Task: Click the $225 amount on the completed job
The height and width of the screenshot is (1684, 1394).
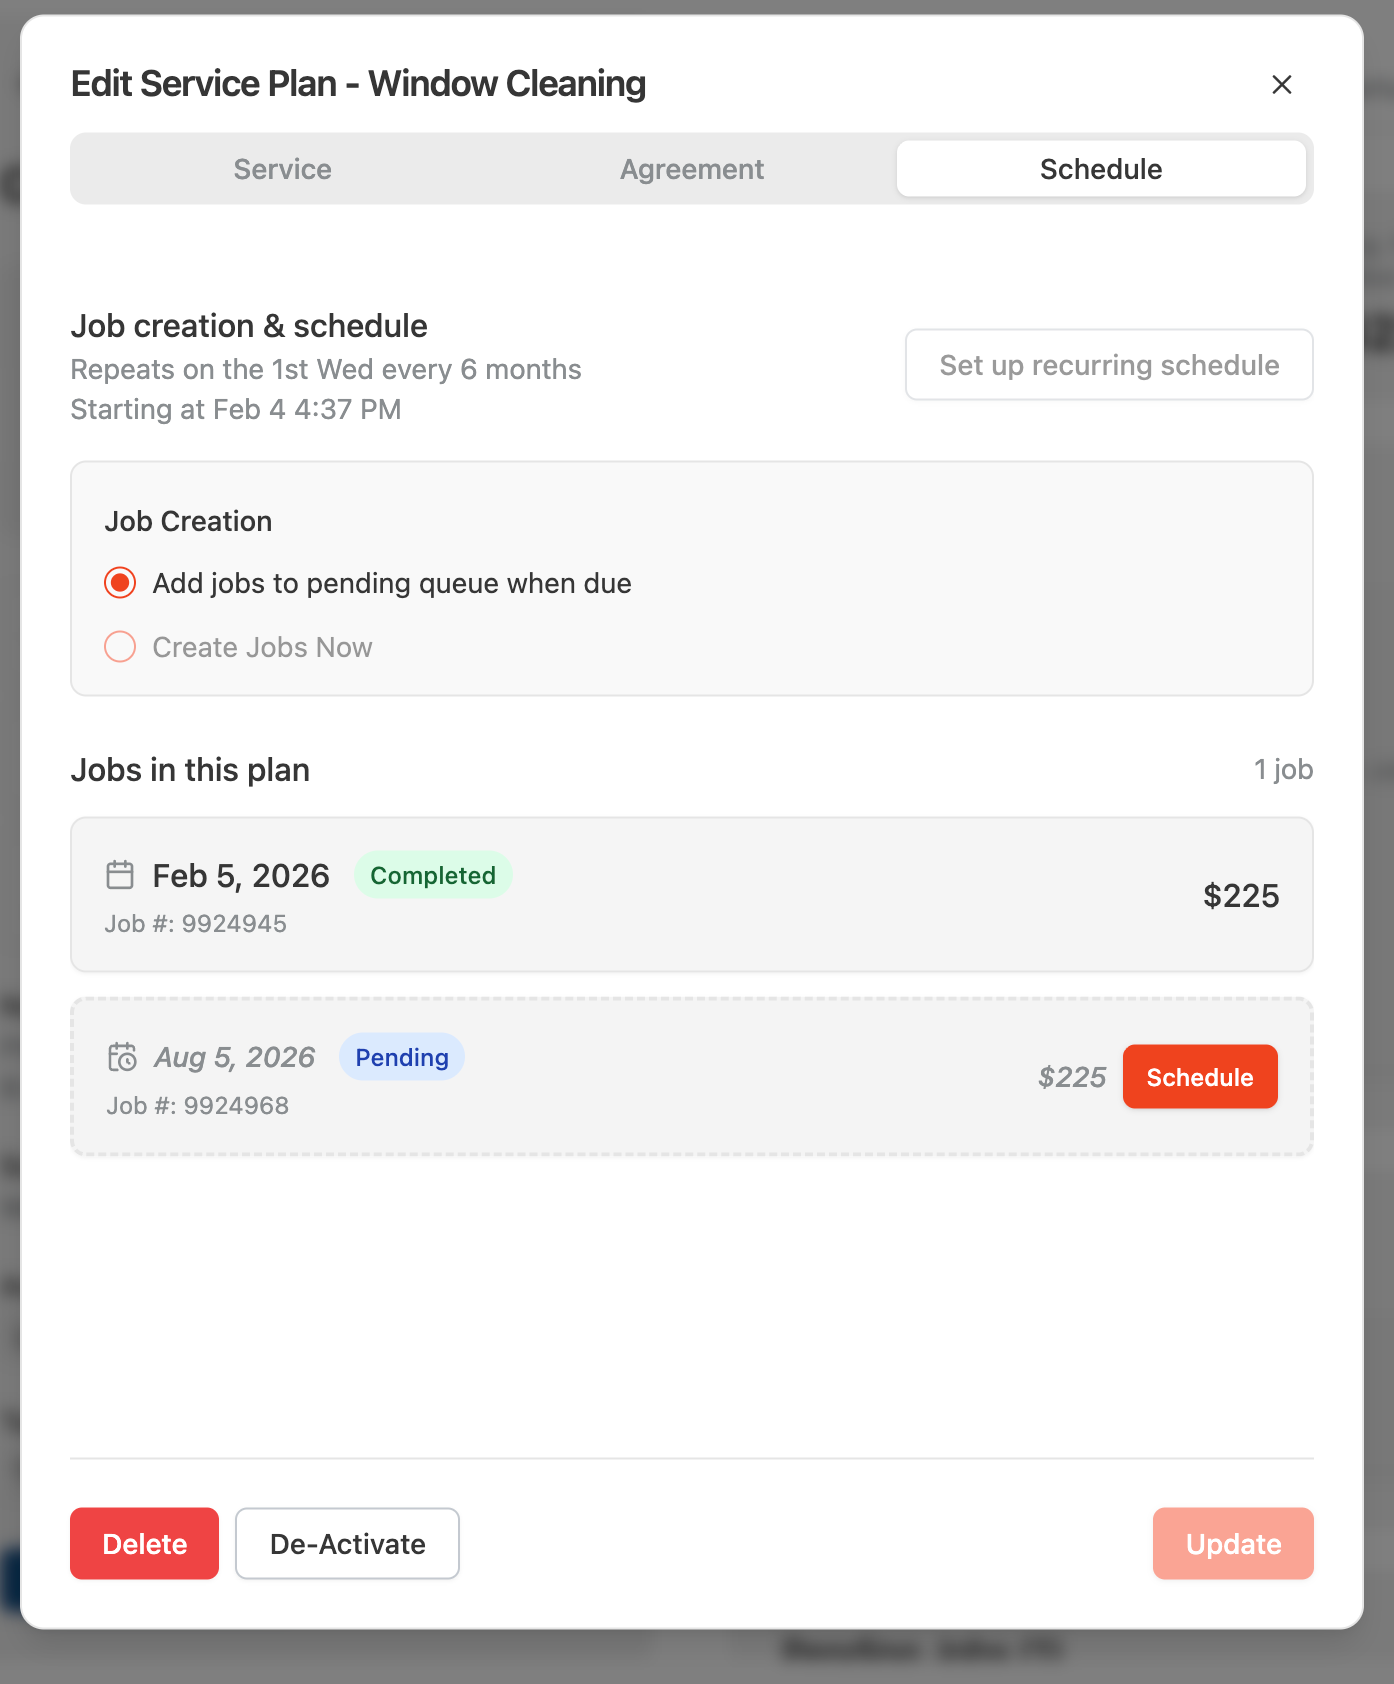Action: point(1241,895)
